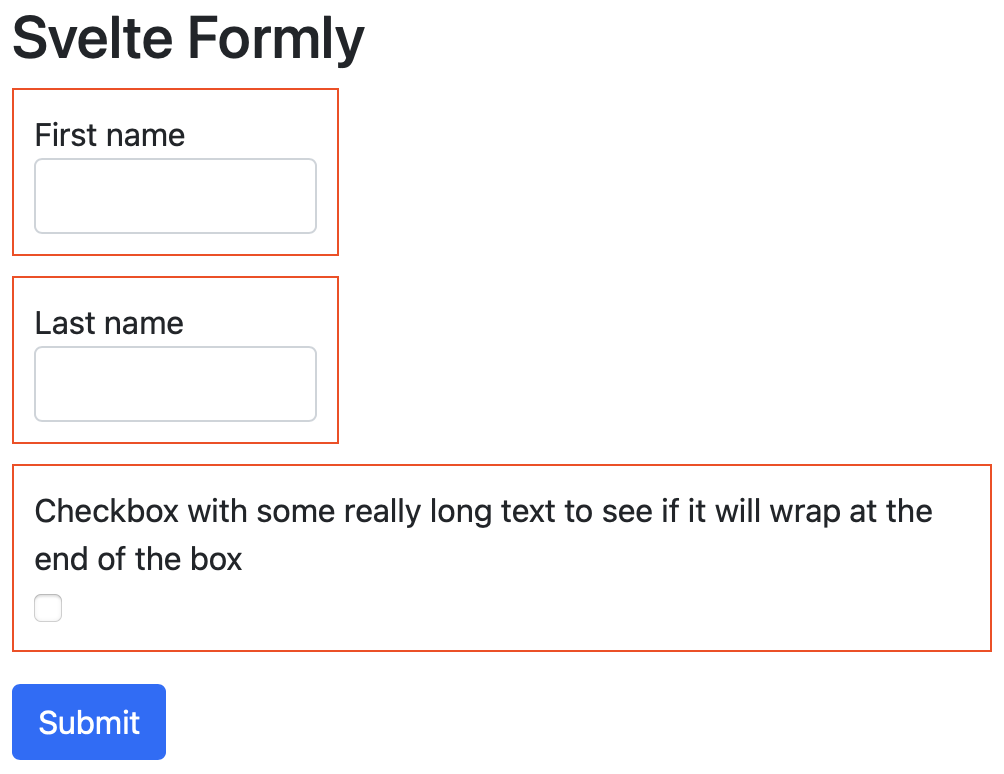
Task: Click the Last name field label
Action: tap(108, 322)
